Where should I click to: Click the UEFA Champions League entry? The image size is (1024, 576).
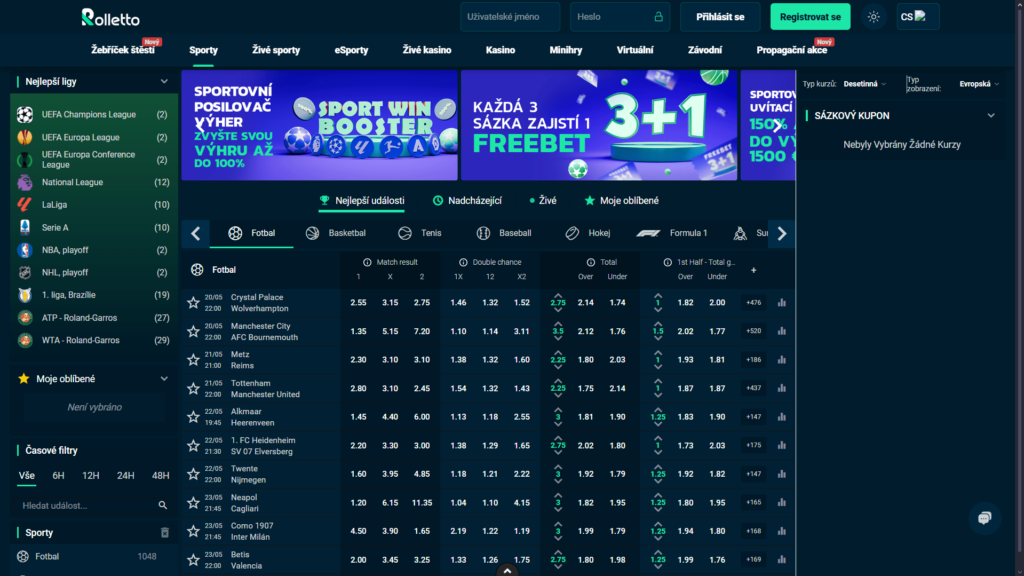(x=88, y=115)
